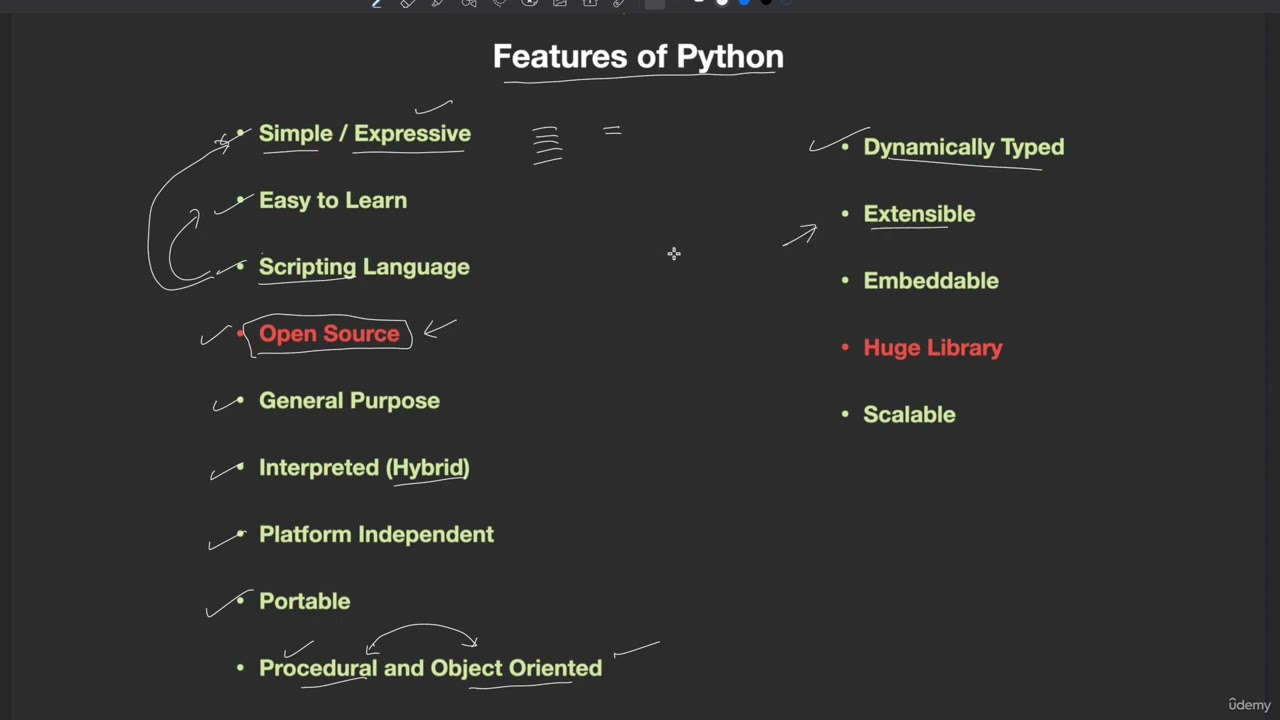Select the pen tool in top toolbar

click(376, 3)
